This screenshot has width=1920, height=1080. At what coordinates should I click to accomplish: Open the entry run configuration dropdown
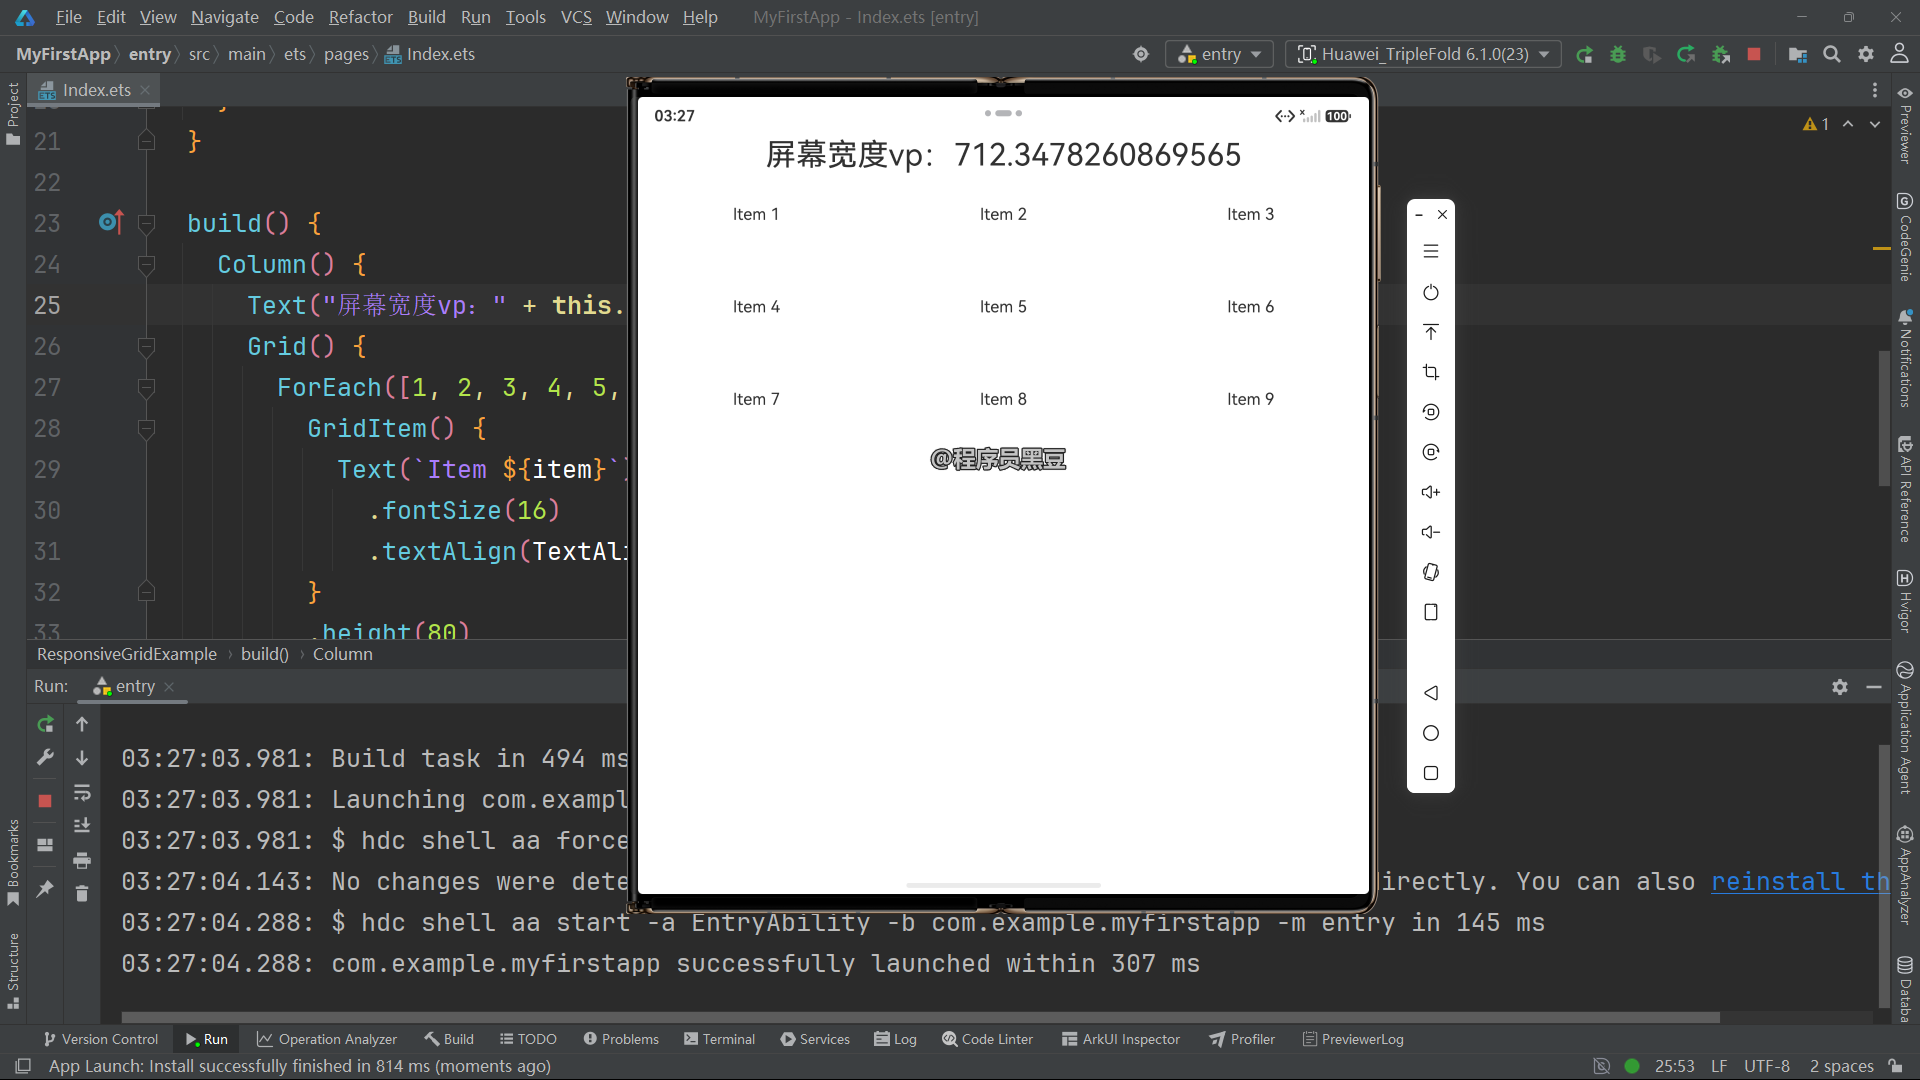(1219, 54)
